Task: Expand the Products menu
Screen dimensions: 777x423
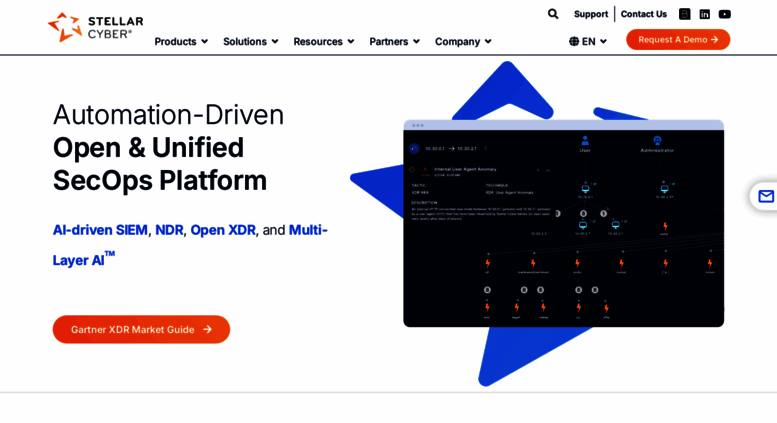Action: pyautogui.click(x=181, y=42)
